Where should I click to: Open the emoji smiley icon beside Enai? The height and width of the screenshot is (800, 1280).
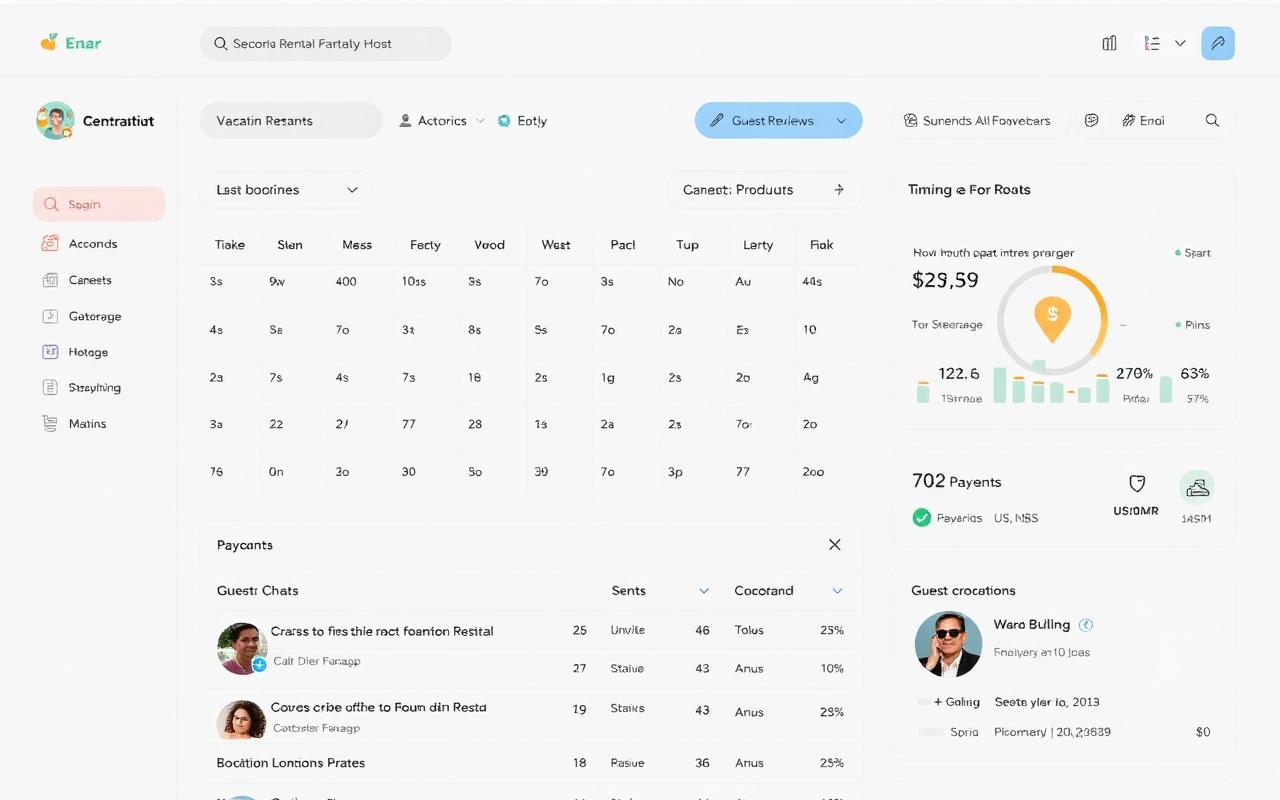tap(1090, 120)
